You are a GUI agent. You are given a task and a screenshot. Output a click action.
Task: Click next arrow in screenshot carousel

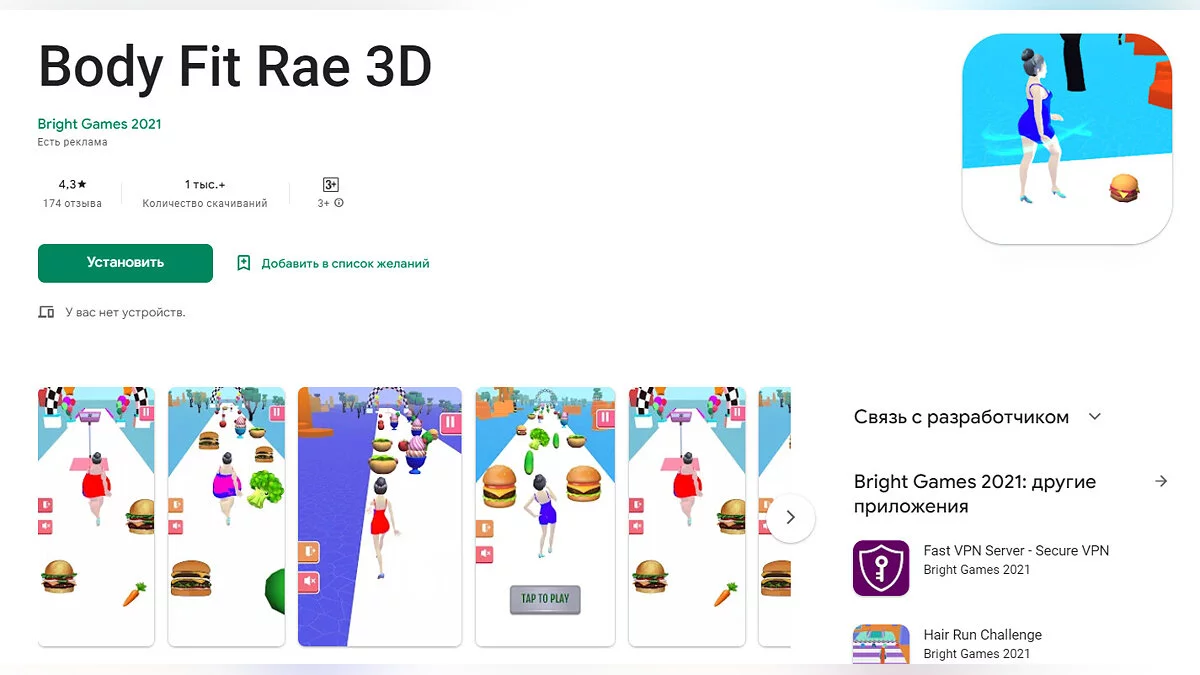(x=791, y=517)
